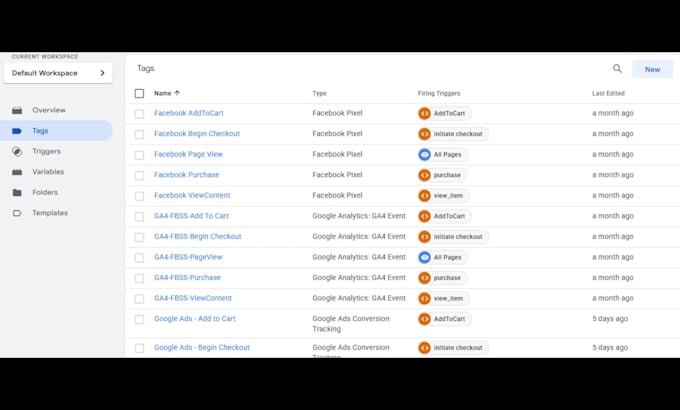This screenshot has height=410, width=680.
Task: Click purchase trigger icon on Facebook Purchase row
Action: (x=424, y=175)
